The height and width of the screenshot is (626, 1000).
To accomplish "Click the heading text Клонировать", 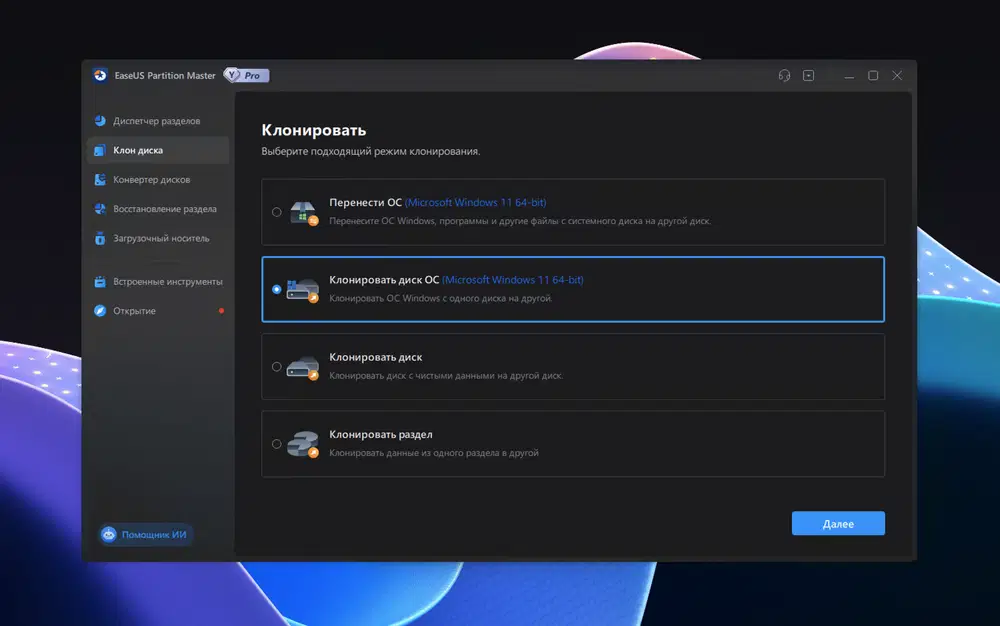I will tap(314, 130).
